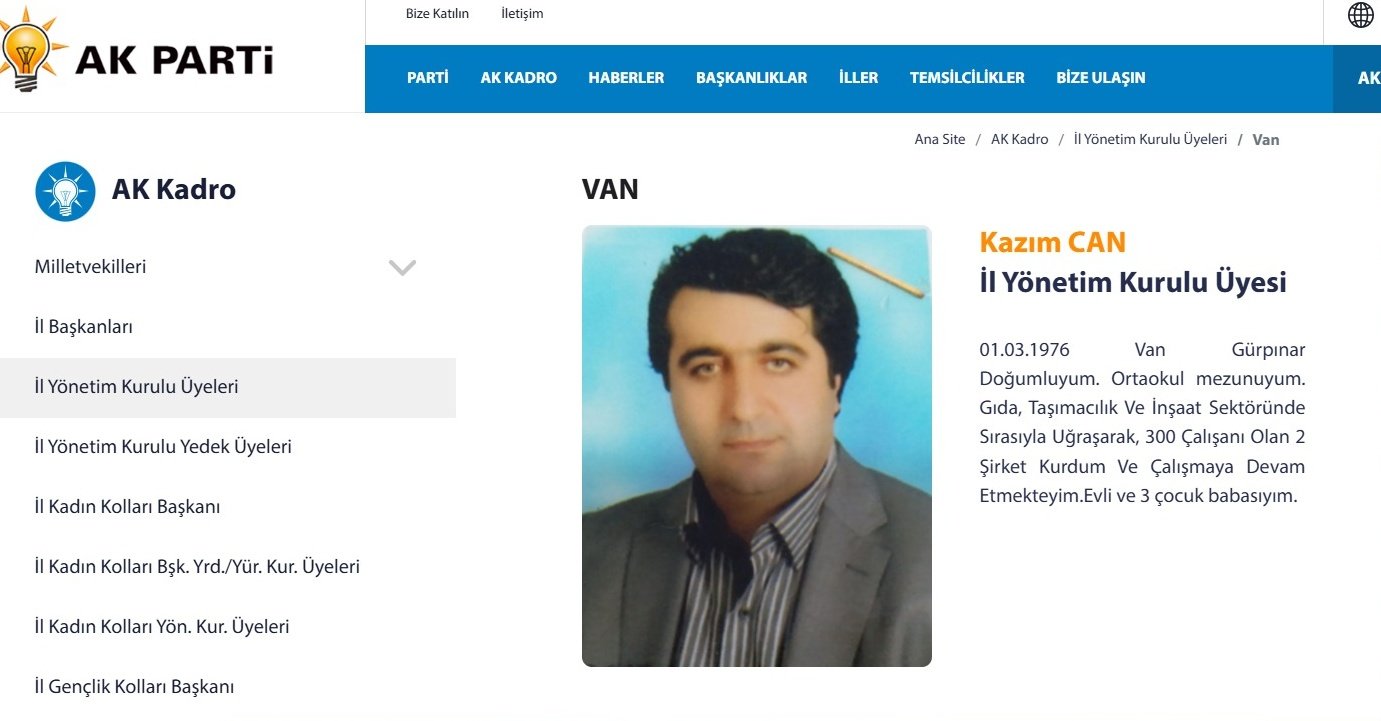Open the globe language selector icon

tap(1360, 15)
